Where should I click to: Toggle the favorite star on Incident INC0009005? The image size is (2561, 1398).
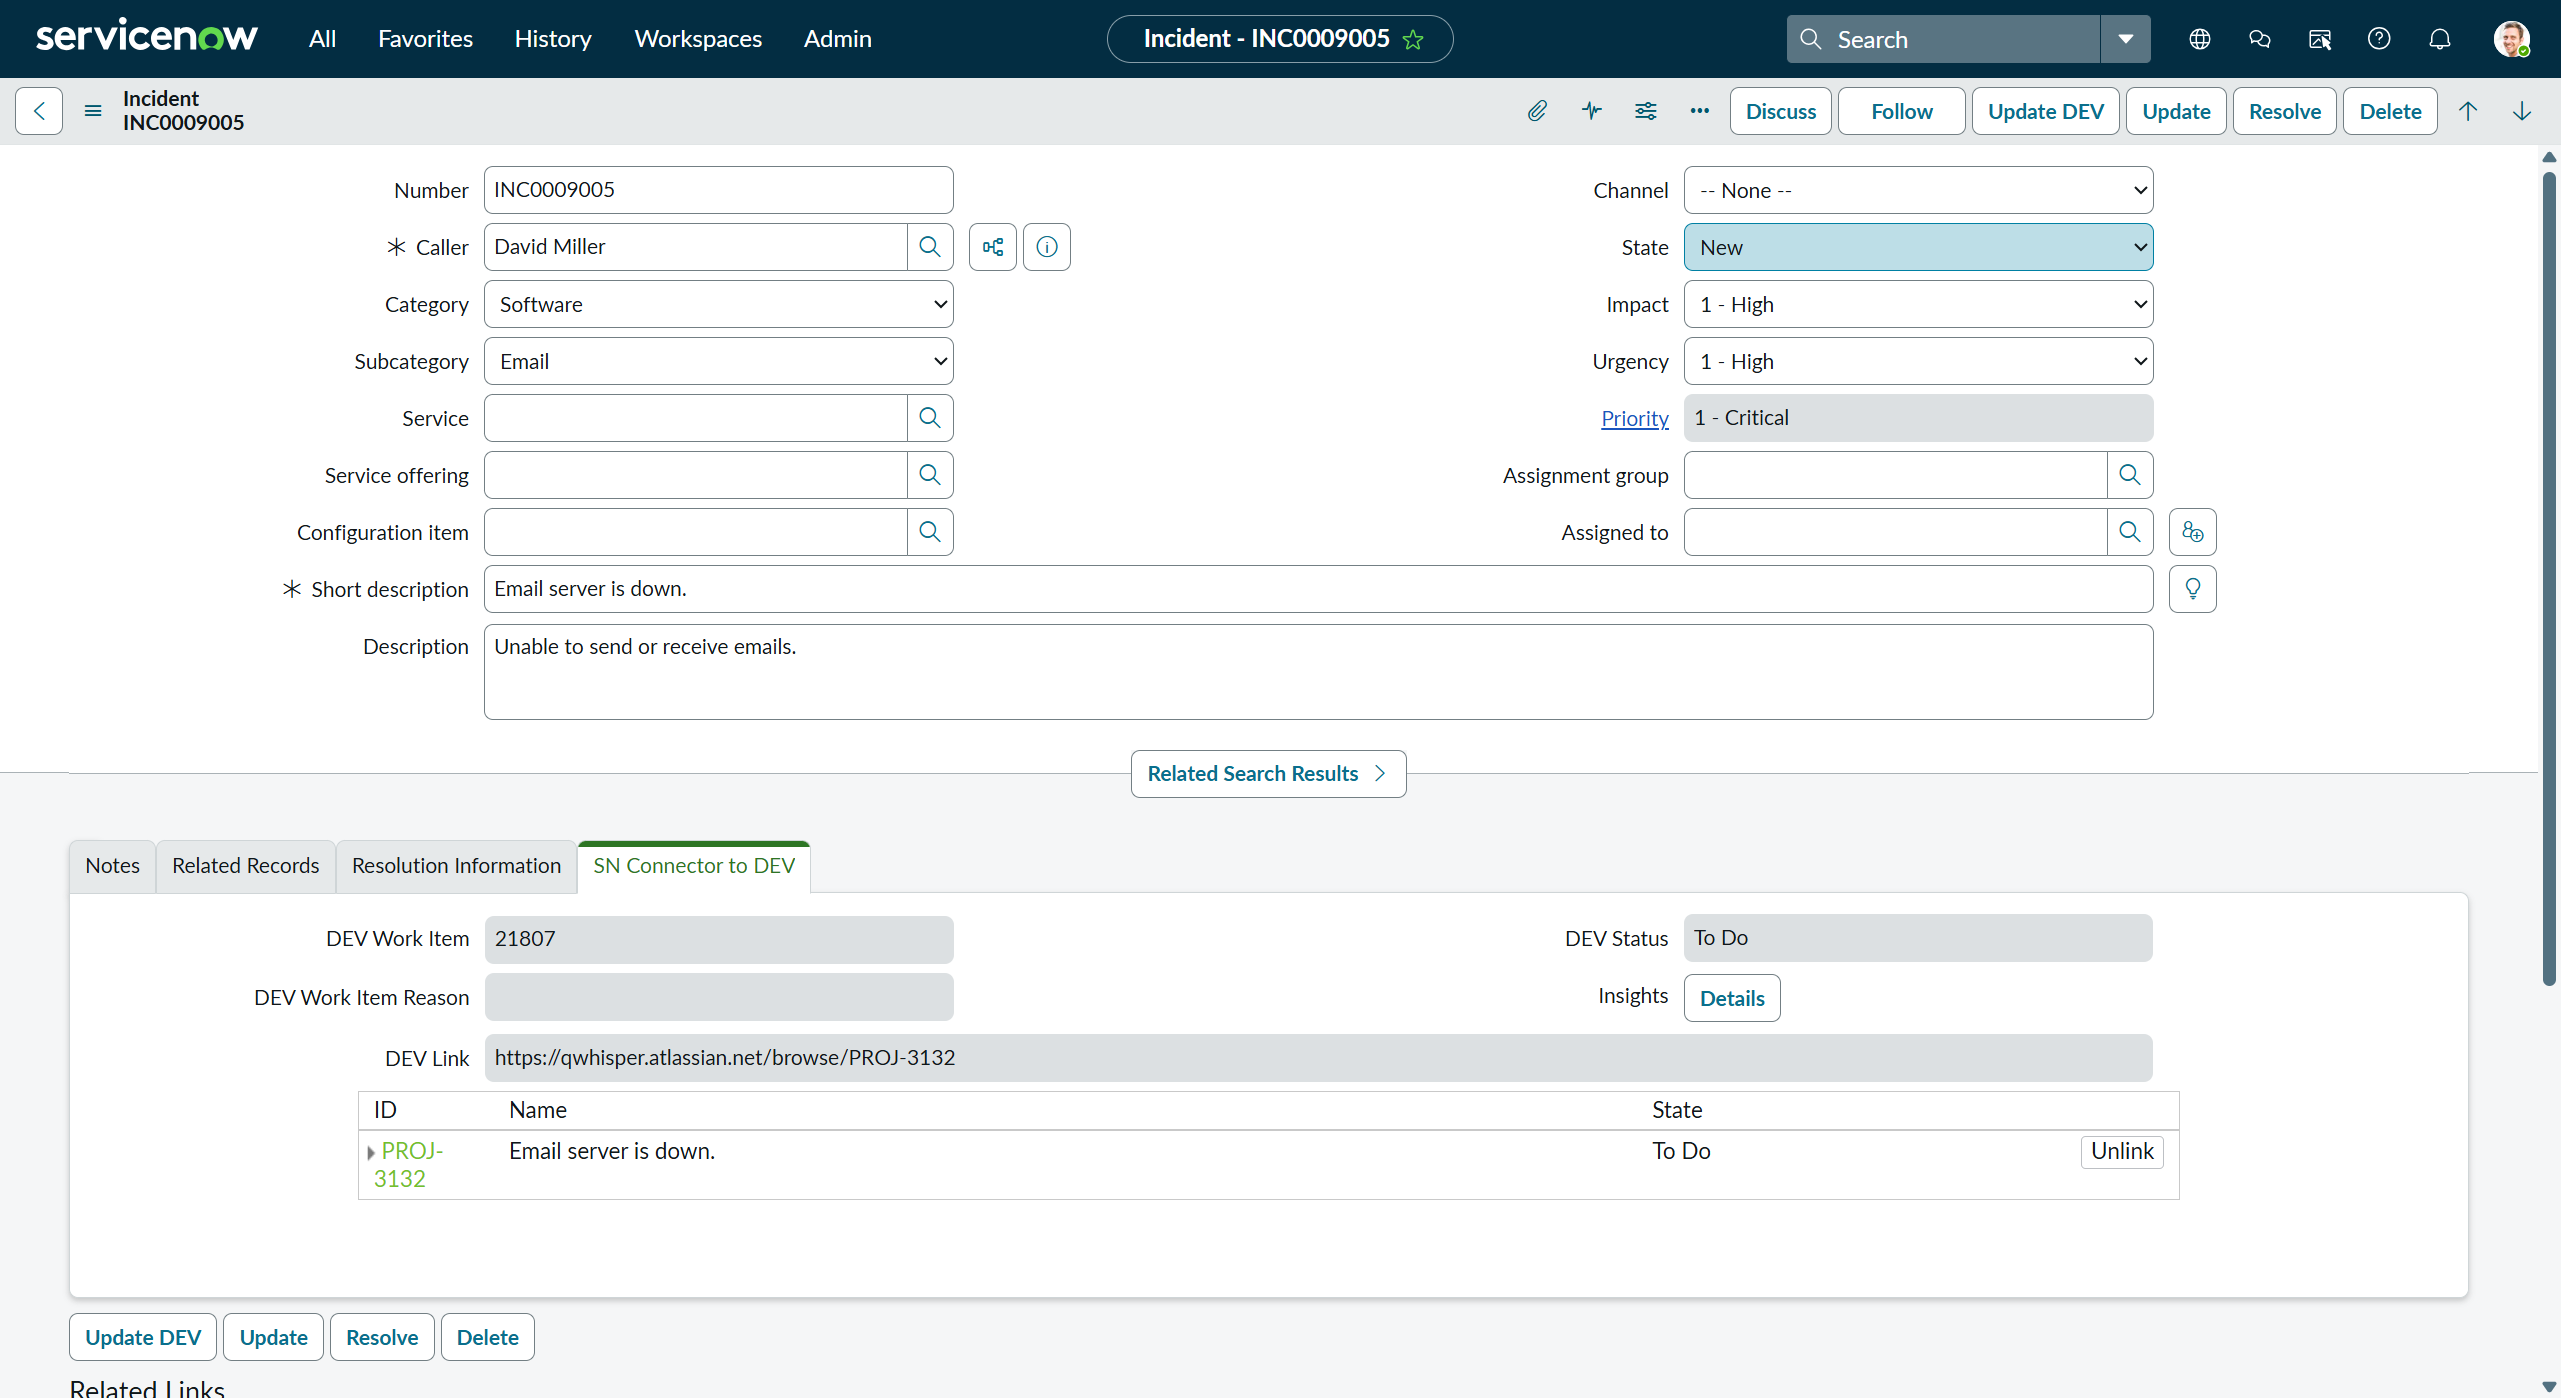point(1413,39)
